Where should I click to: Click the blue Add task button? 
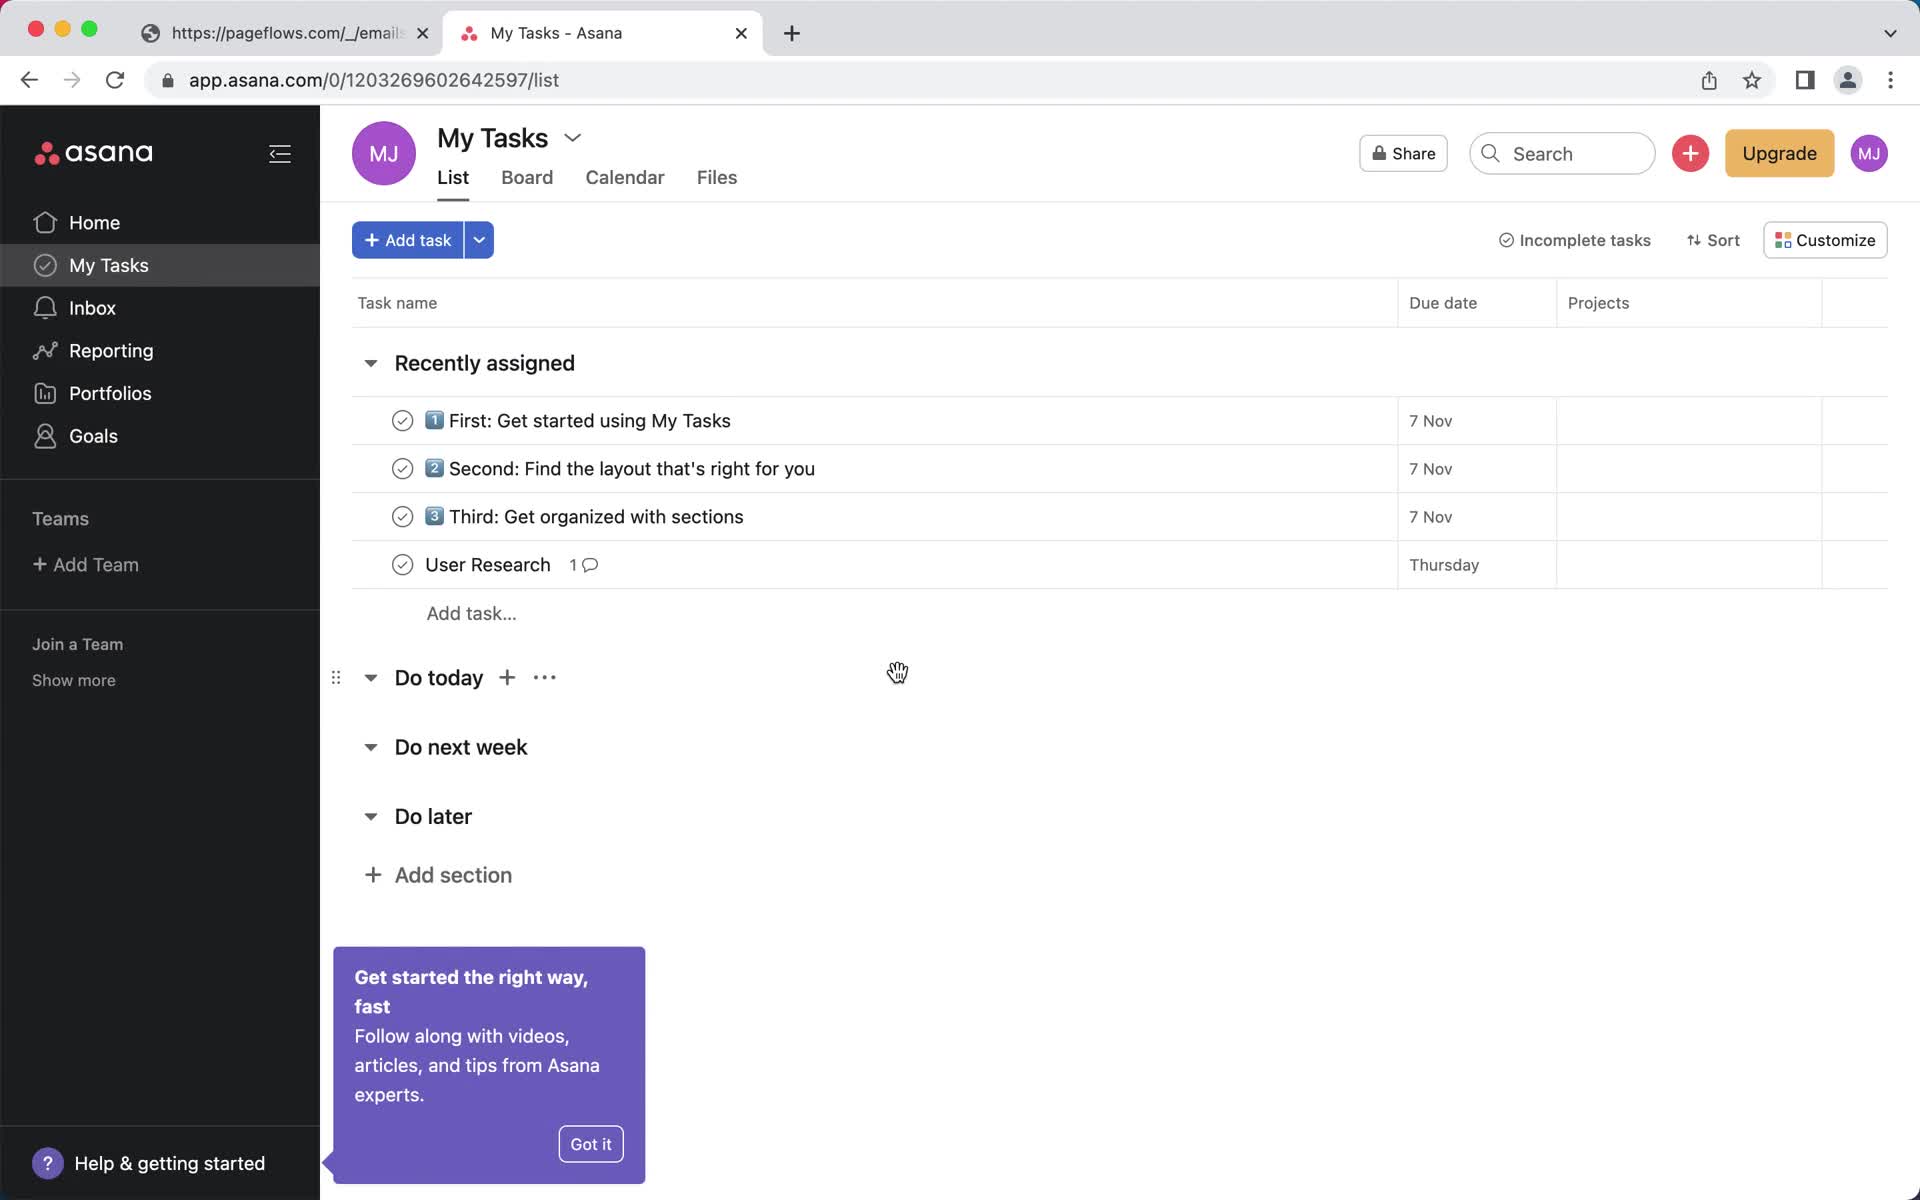click(x=408, y=240)
